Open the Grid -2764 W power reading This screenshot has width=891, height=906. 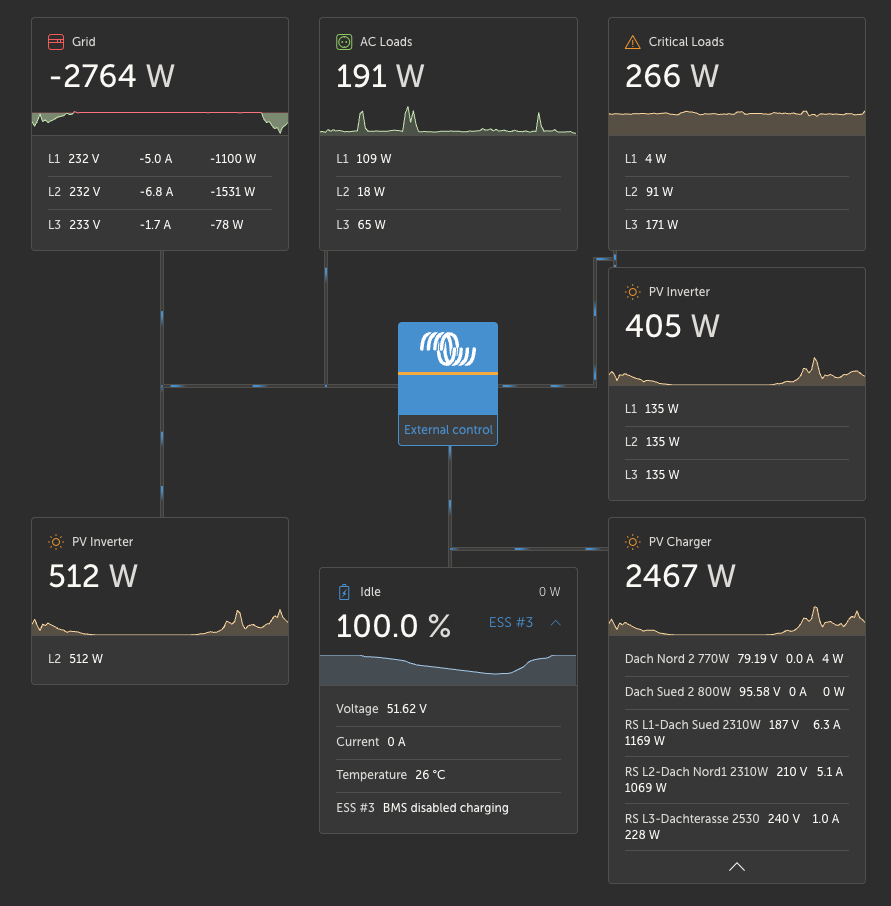coord(112,76)
